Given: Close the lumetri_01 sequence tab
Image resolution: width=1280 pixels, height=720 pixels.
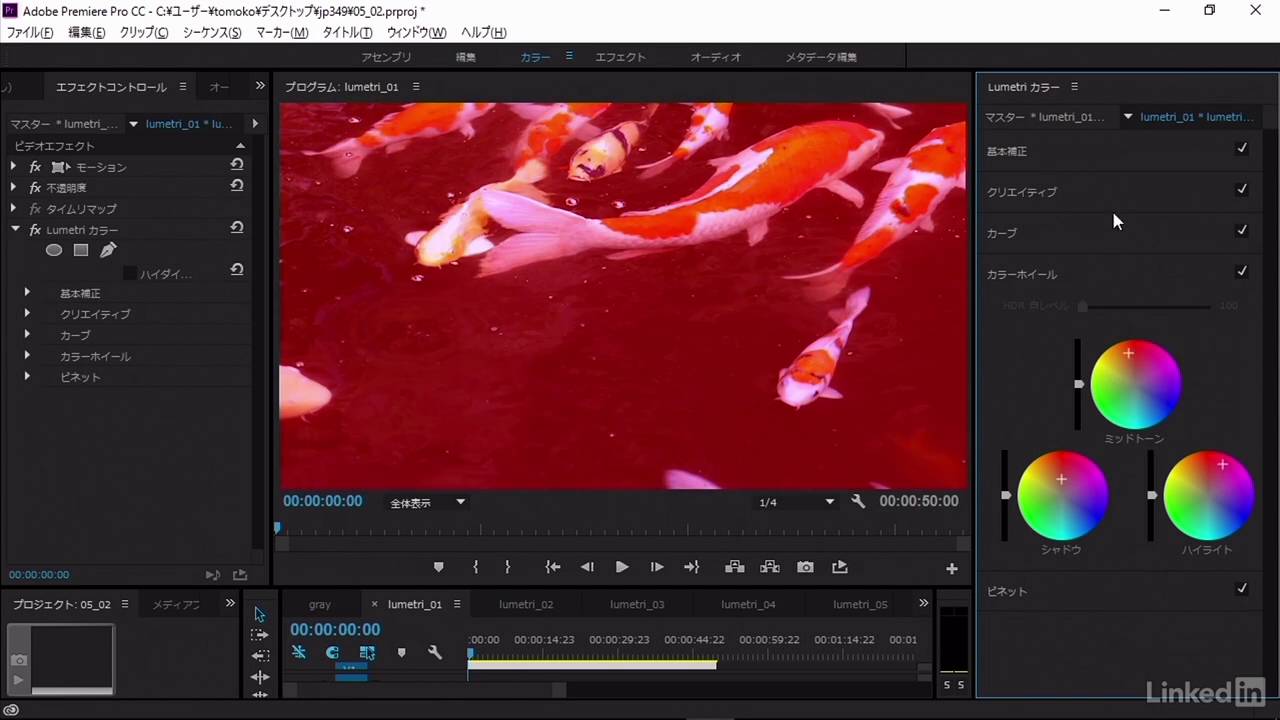Looking at the screenshot, I should pos(375,604).
